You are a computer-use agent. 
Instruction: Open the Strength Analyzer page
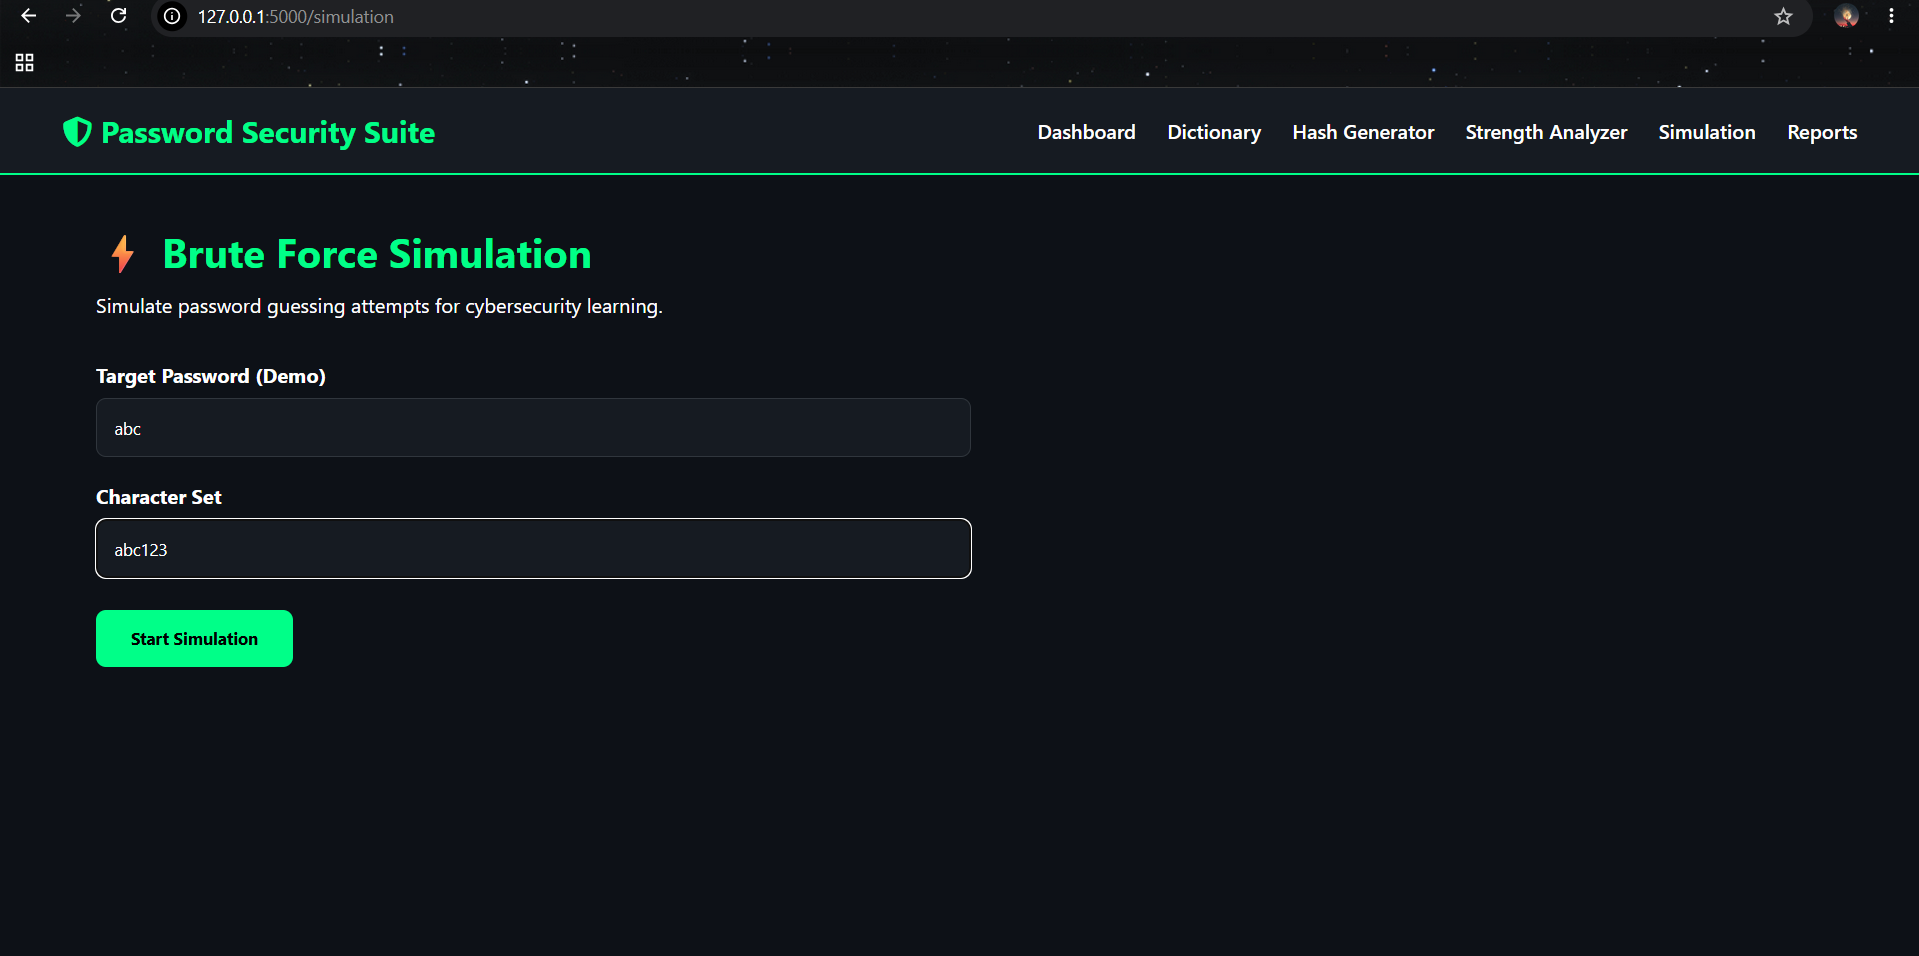point(1546,132)
